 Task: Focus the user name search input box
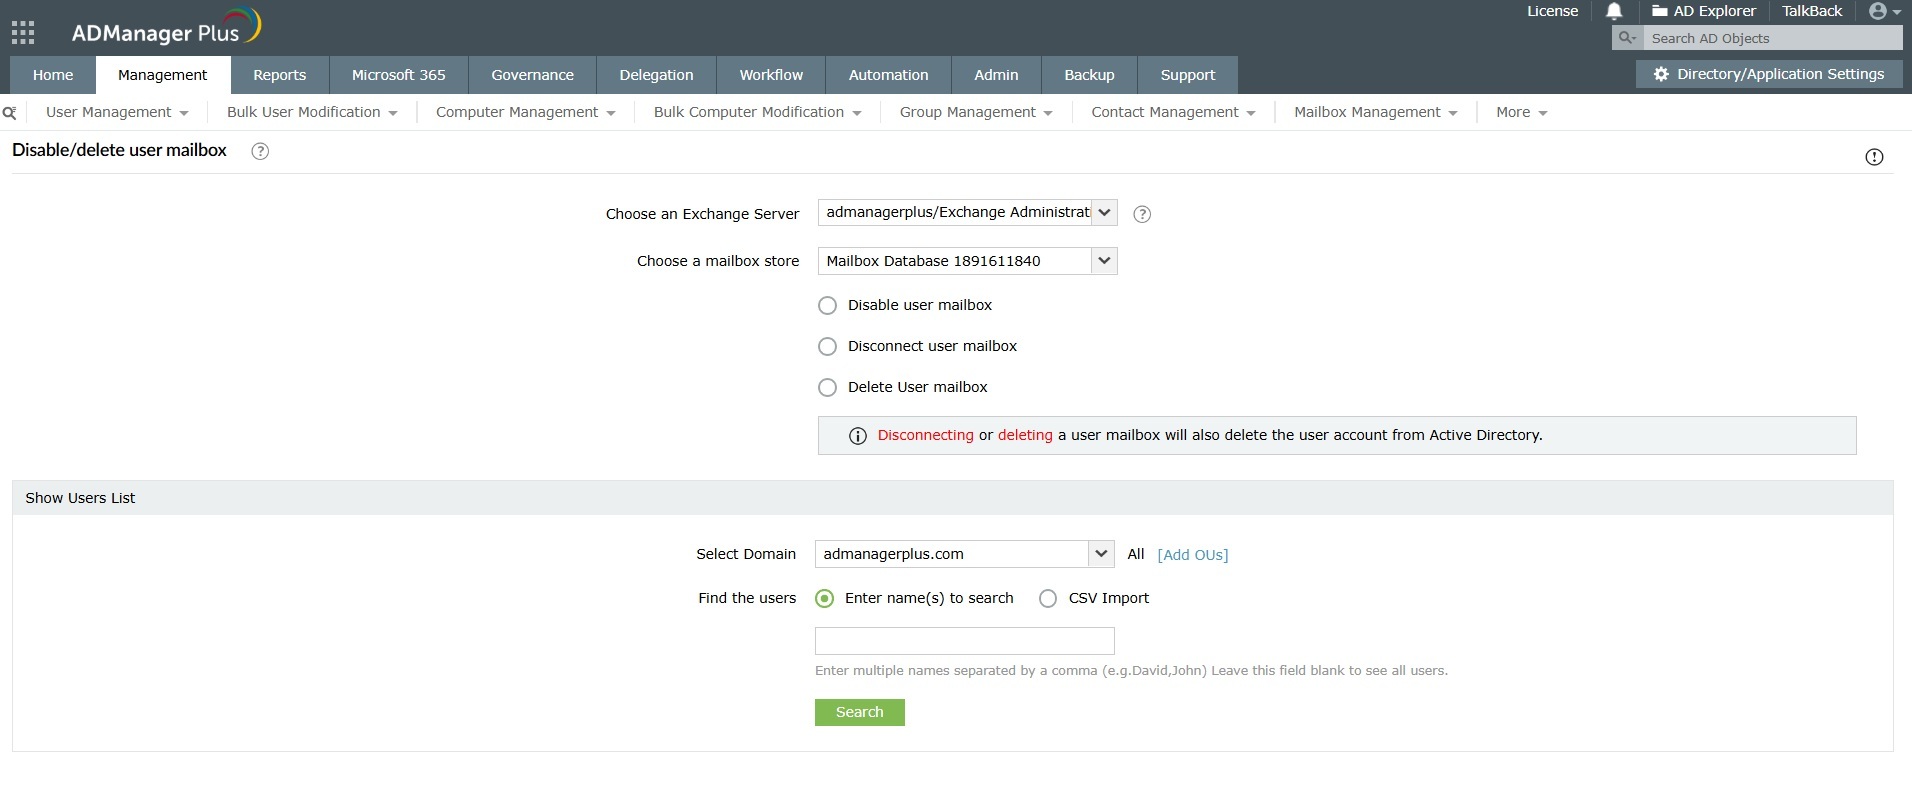click(964, 641)
